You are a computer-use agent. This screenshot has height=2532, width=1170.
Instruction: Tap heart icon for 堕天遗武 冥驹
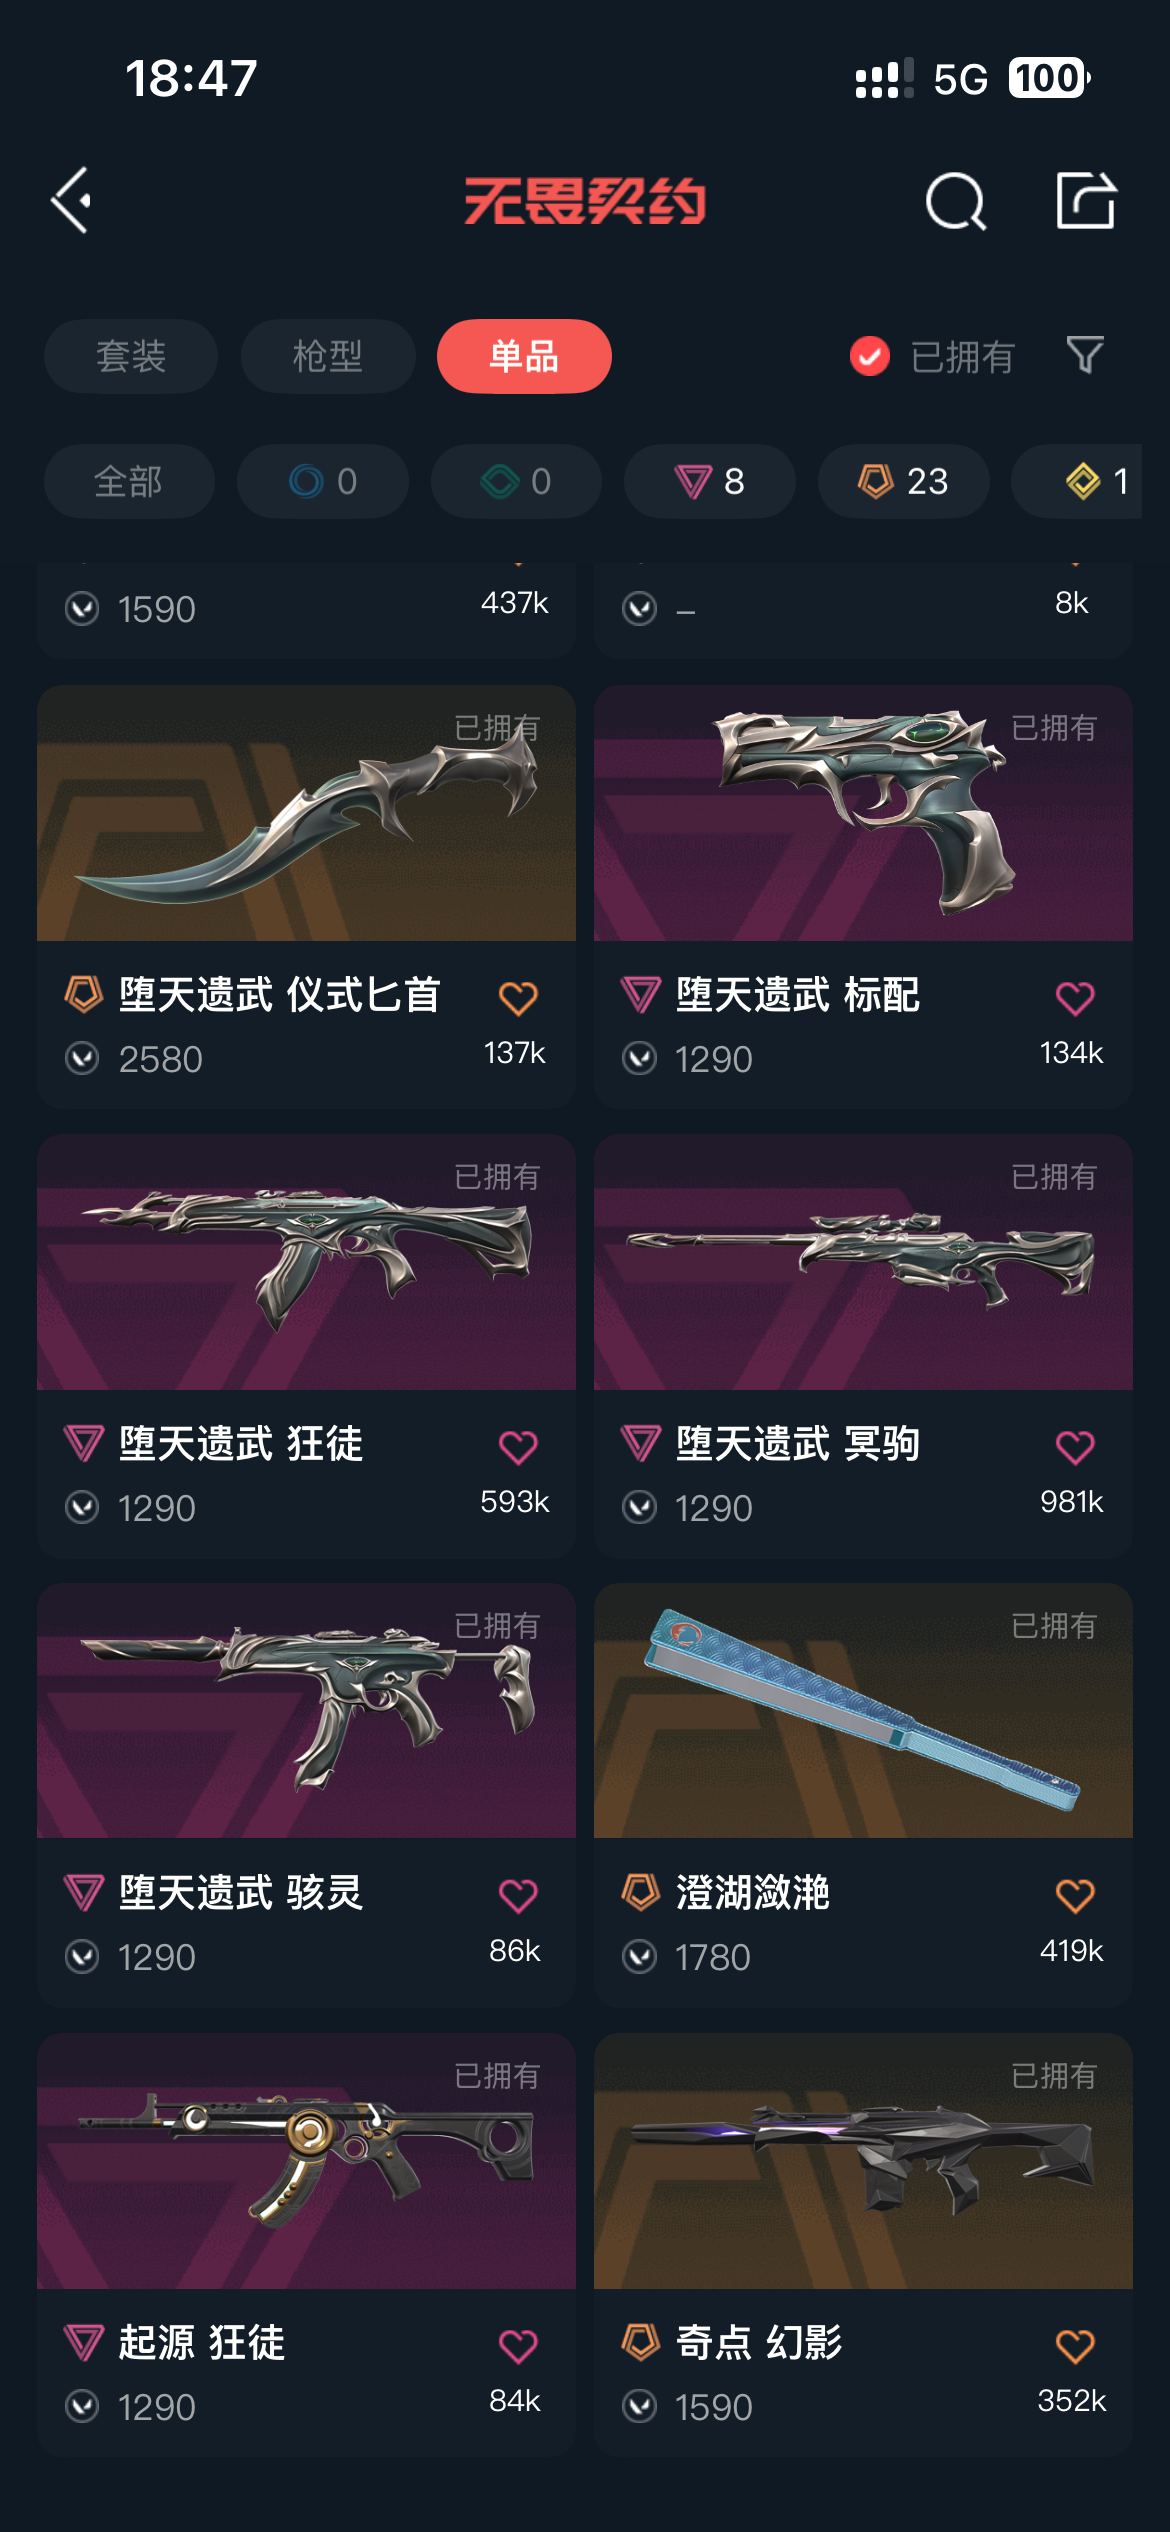click(1075, 1446)
